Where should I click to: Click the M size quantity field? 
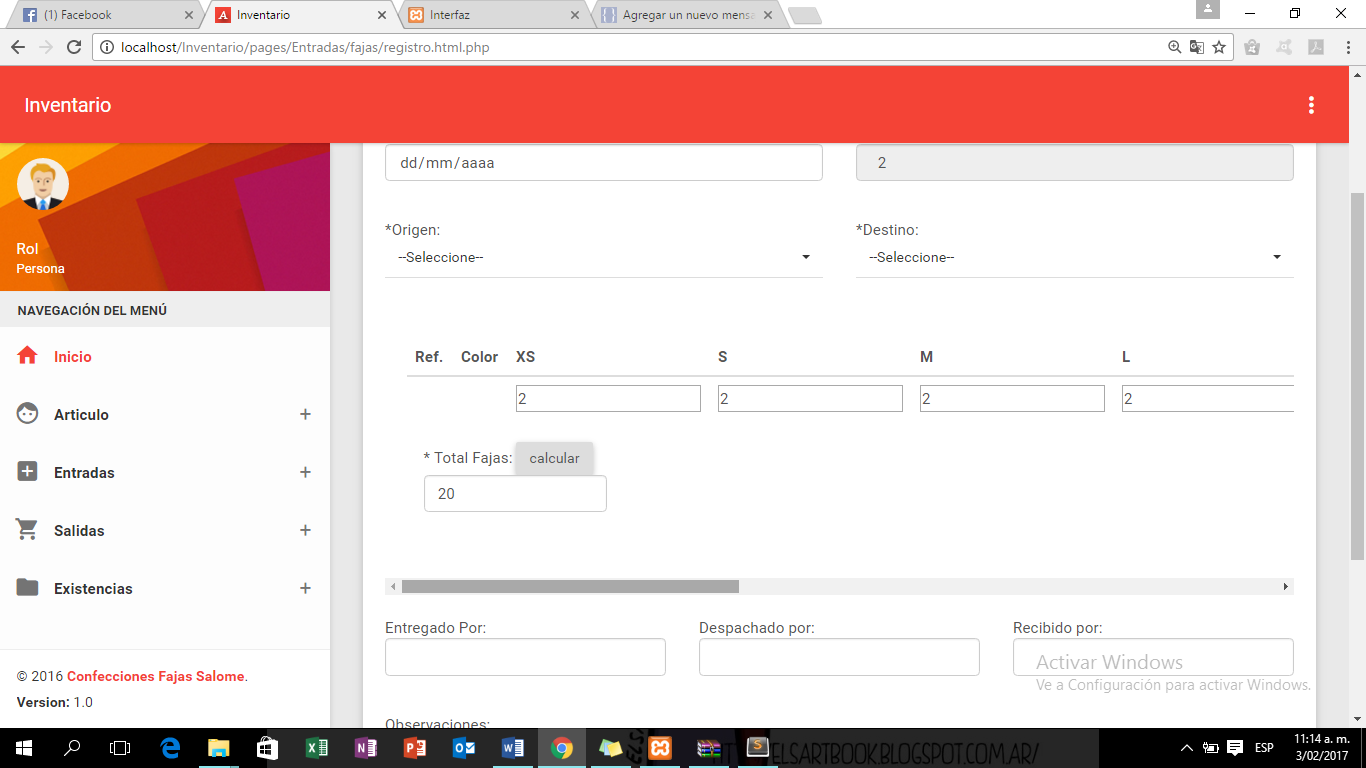pos(1012,399)
